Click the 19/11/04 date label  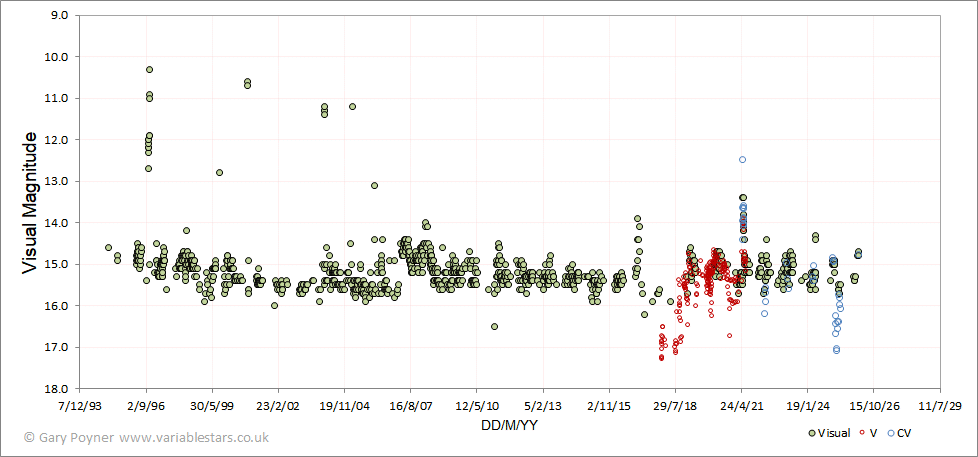click(x=344, y=406)
